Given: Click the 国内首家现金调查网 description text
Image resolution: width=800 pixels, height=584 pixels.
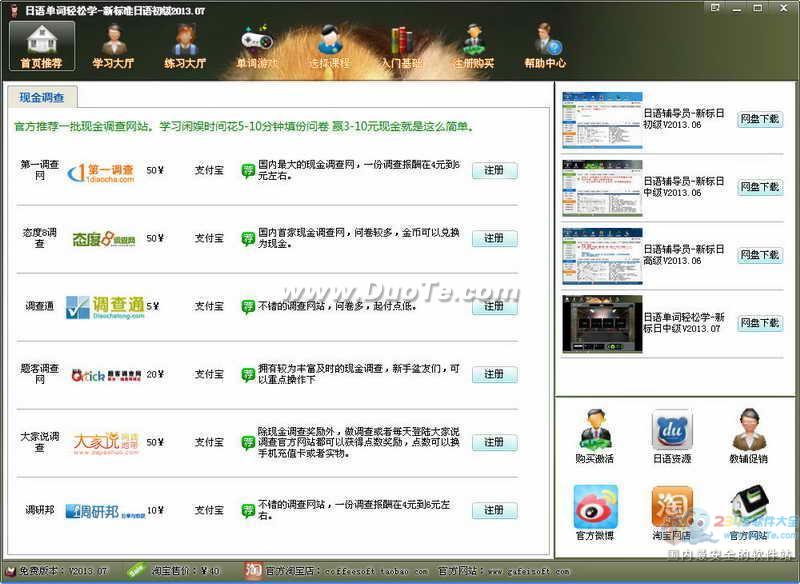Looking at the screenshot, I should 359,238.
